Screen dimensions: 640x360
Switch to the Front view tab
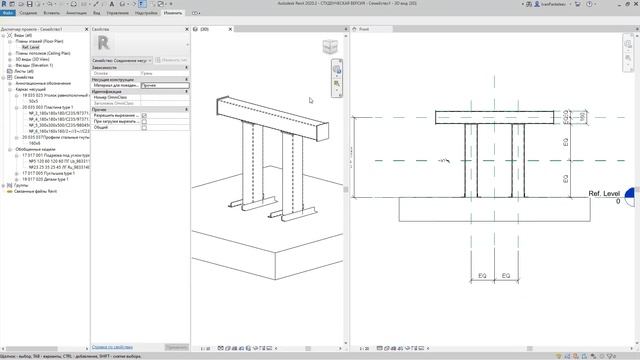(x=364, y=29)
